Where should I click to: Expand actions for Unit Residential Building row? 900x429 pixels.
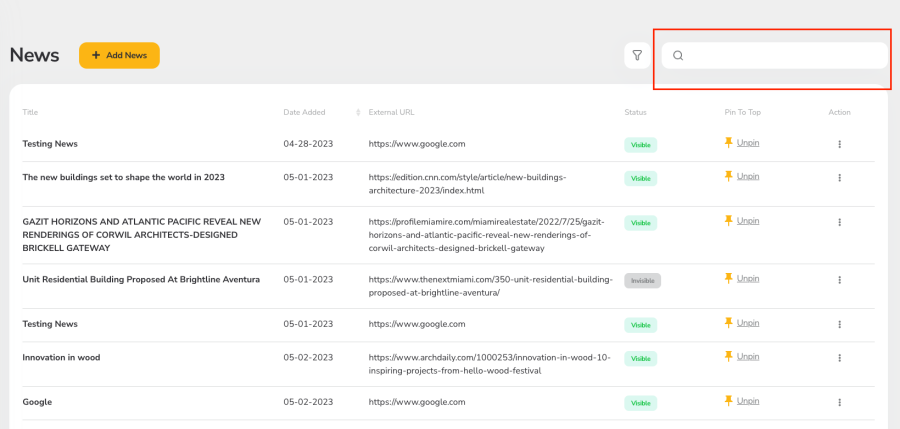(839, 280)
